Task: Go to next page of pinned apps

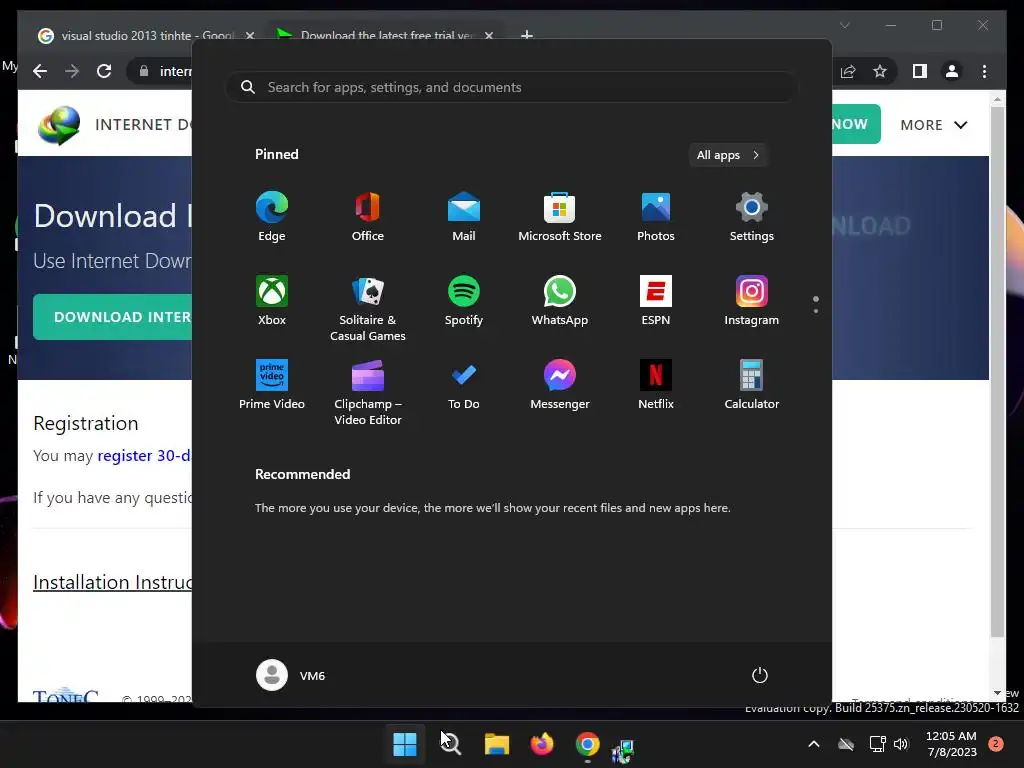Action: 816,311
